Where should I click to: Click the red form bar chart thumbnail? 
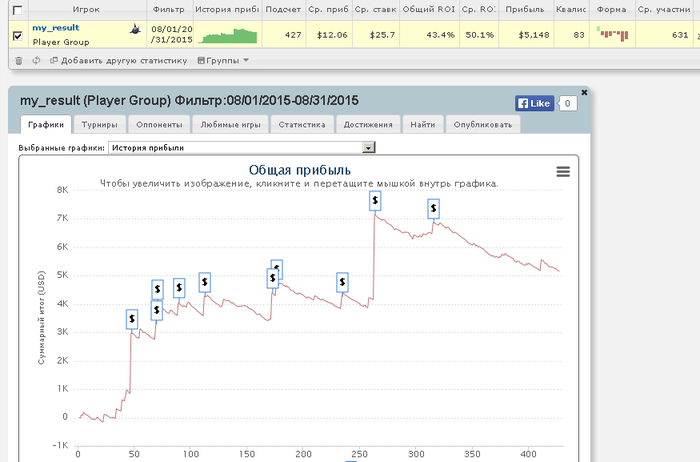coord(612,34)
